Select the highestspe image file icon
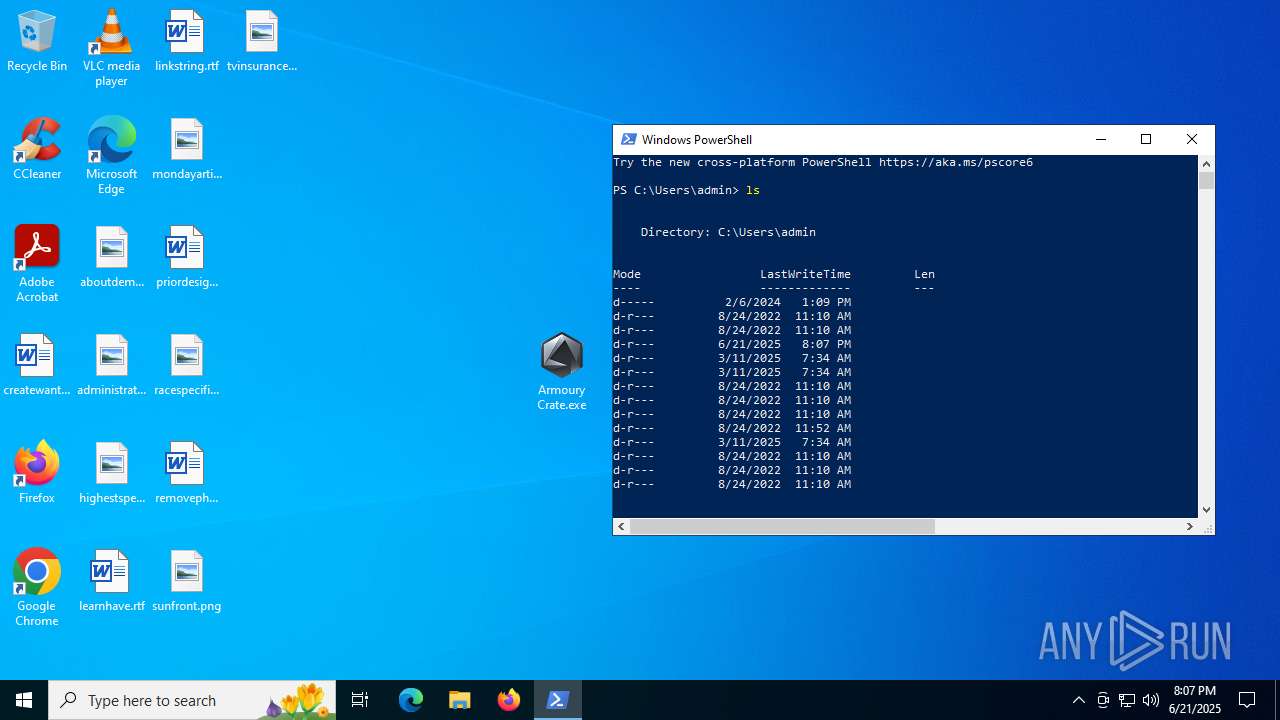 point(112,474)
